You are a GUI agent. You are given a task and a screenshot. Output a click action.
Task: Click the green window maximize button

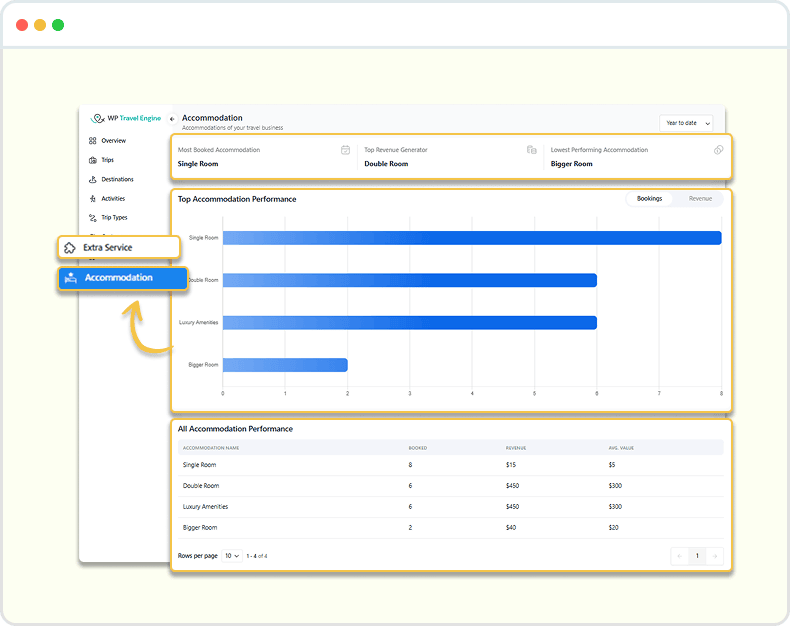(x=58, y=25)
